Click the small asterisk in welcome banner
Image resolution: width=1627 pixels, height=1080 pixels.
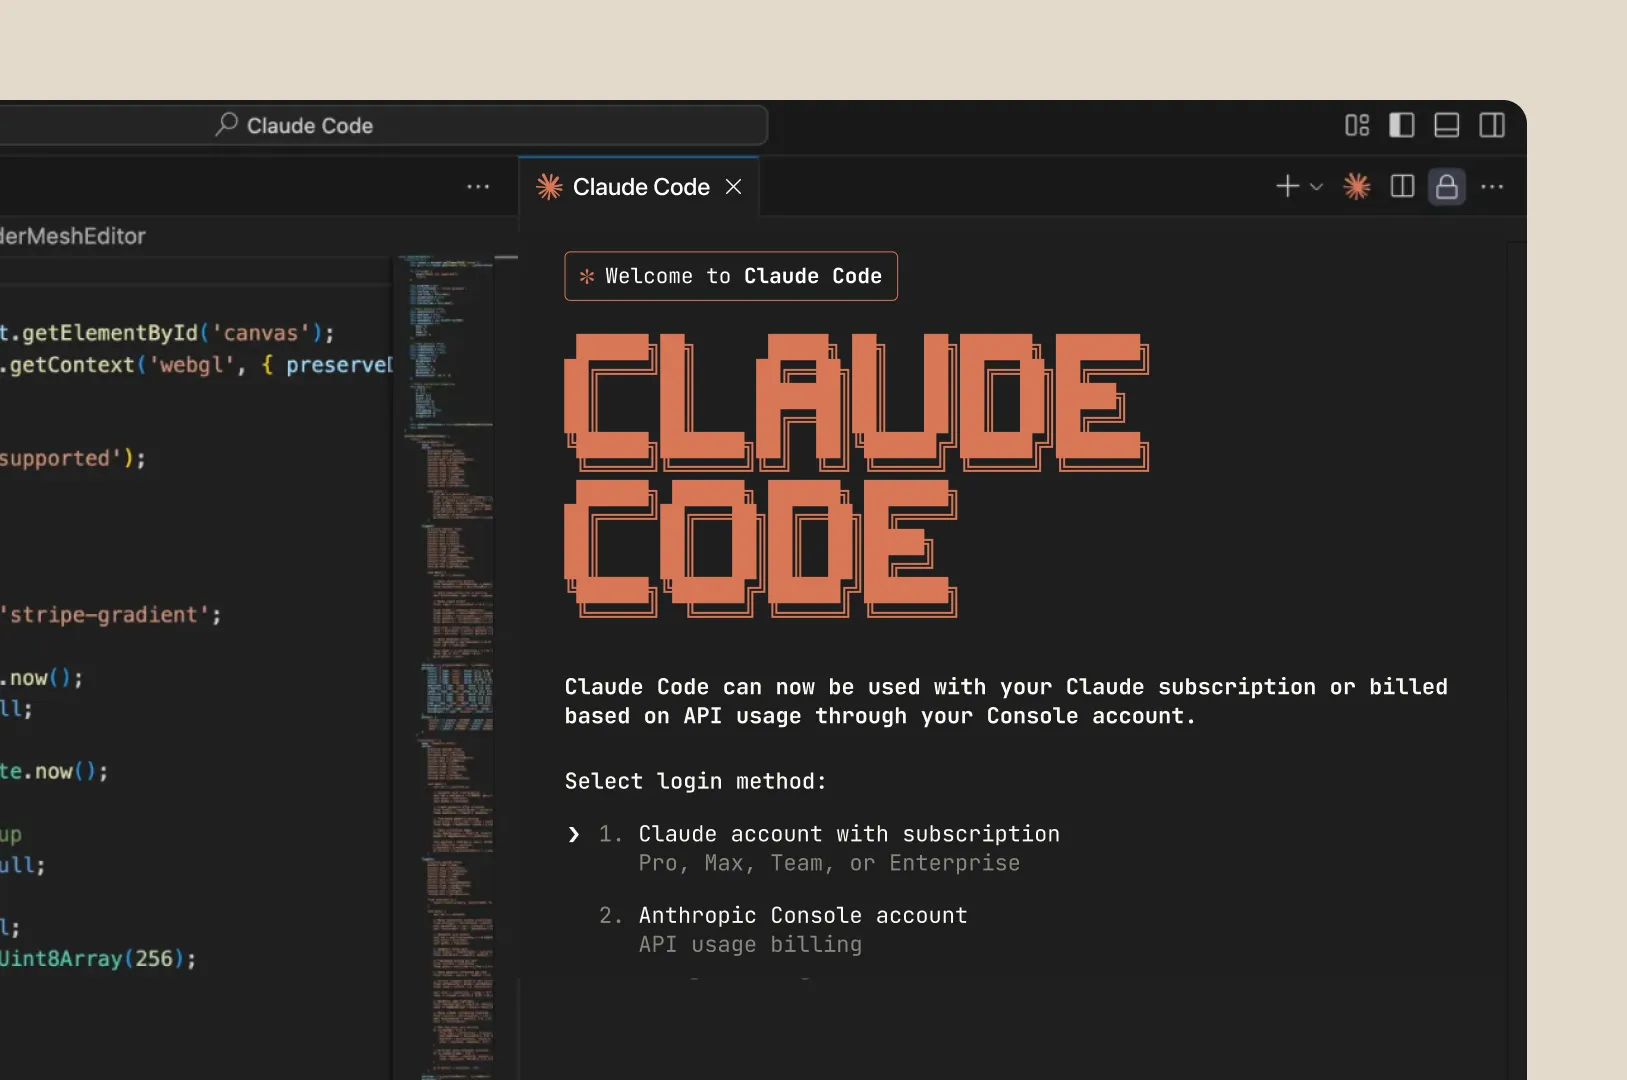(587, 276)
